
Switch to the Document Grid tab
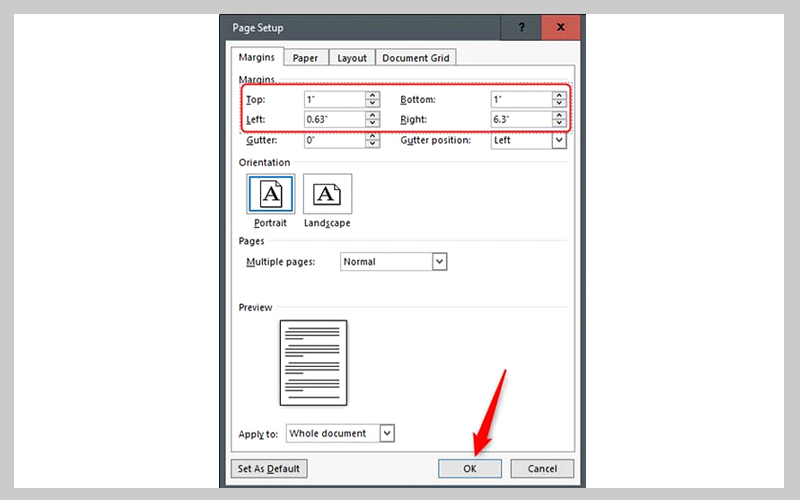coord(415,58)
